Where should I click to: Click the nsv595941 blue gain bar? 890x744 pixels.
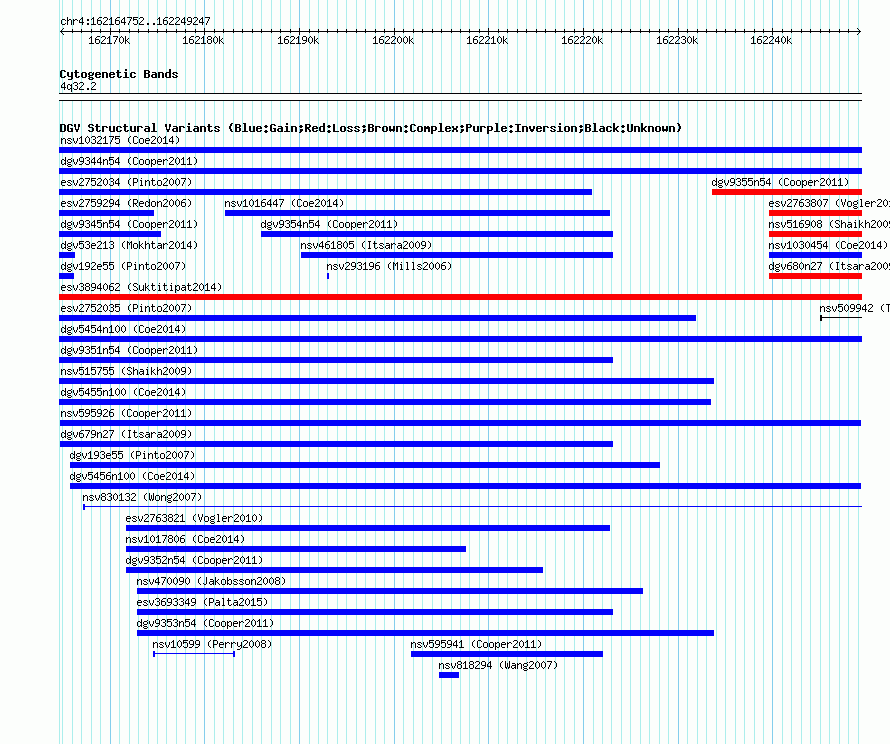click(x=507, y=654)
